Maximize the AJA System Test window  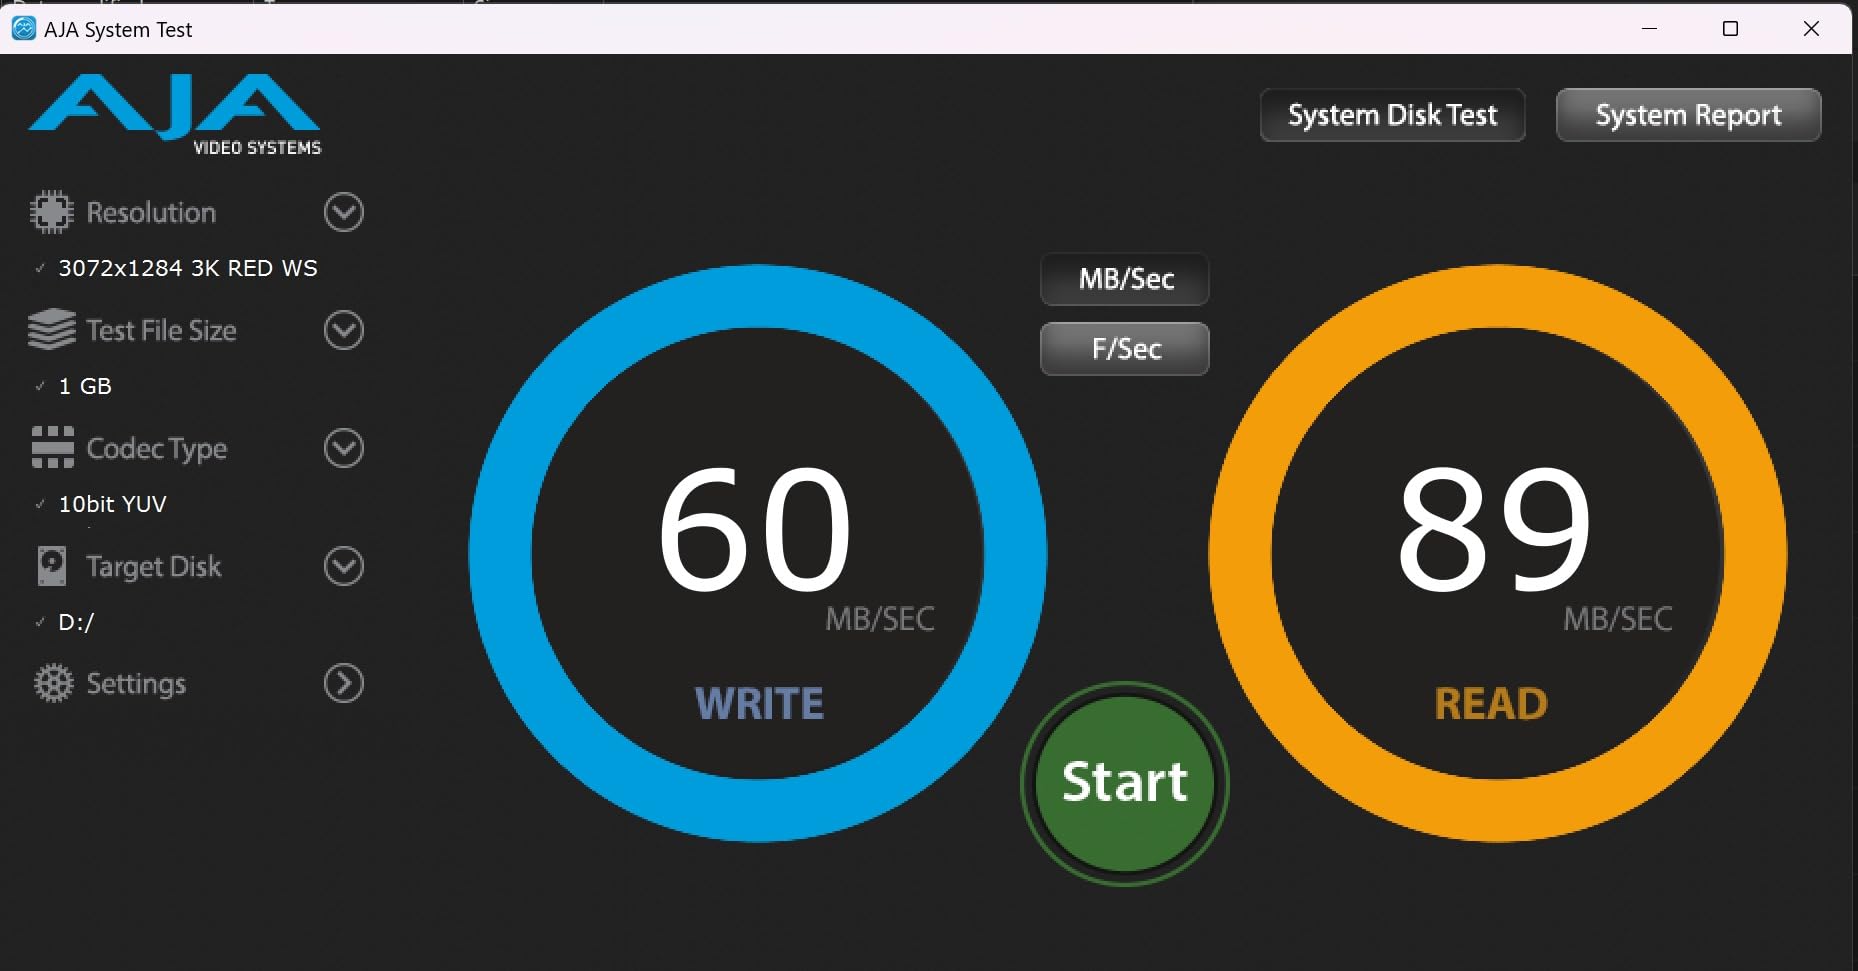tap(1731, 29)
